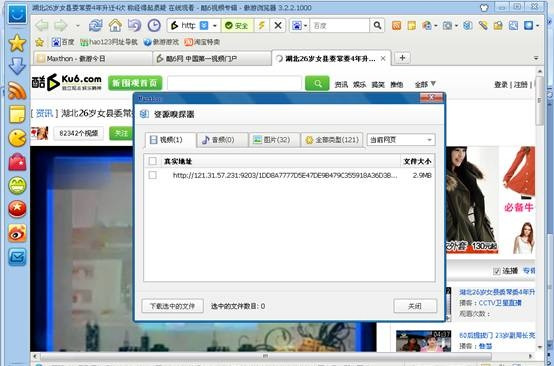Click the CCTV卫星直播 uploader link
554x366 pixels.
(500, 303)
